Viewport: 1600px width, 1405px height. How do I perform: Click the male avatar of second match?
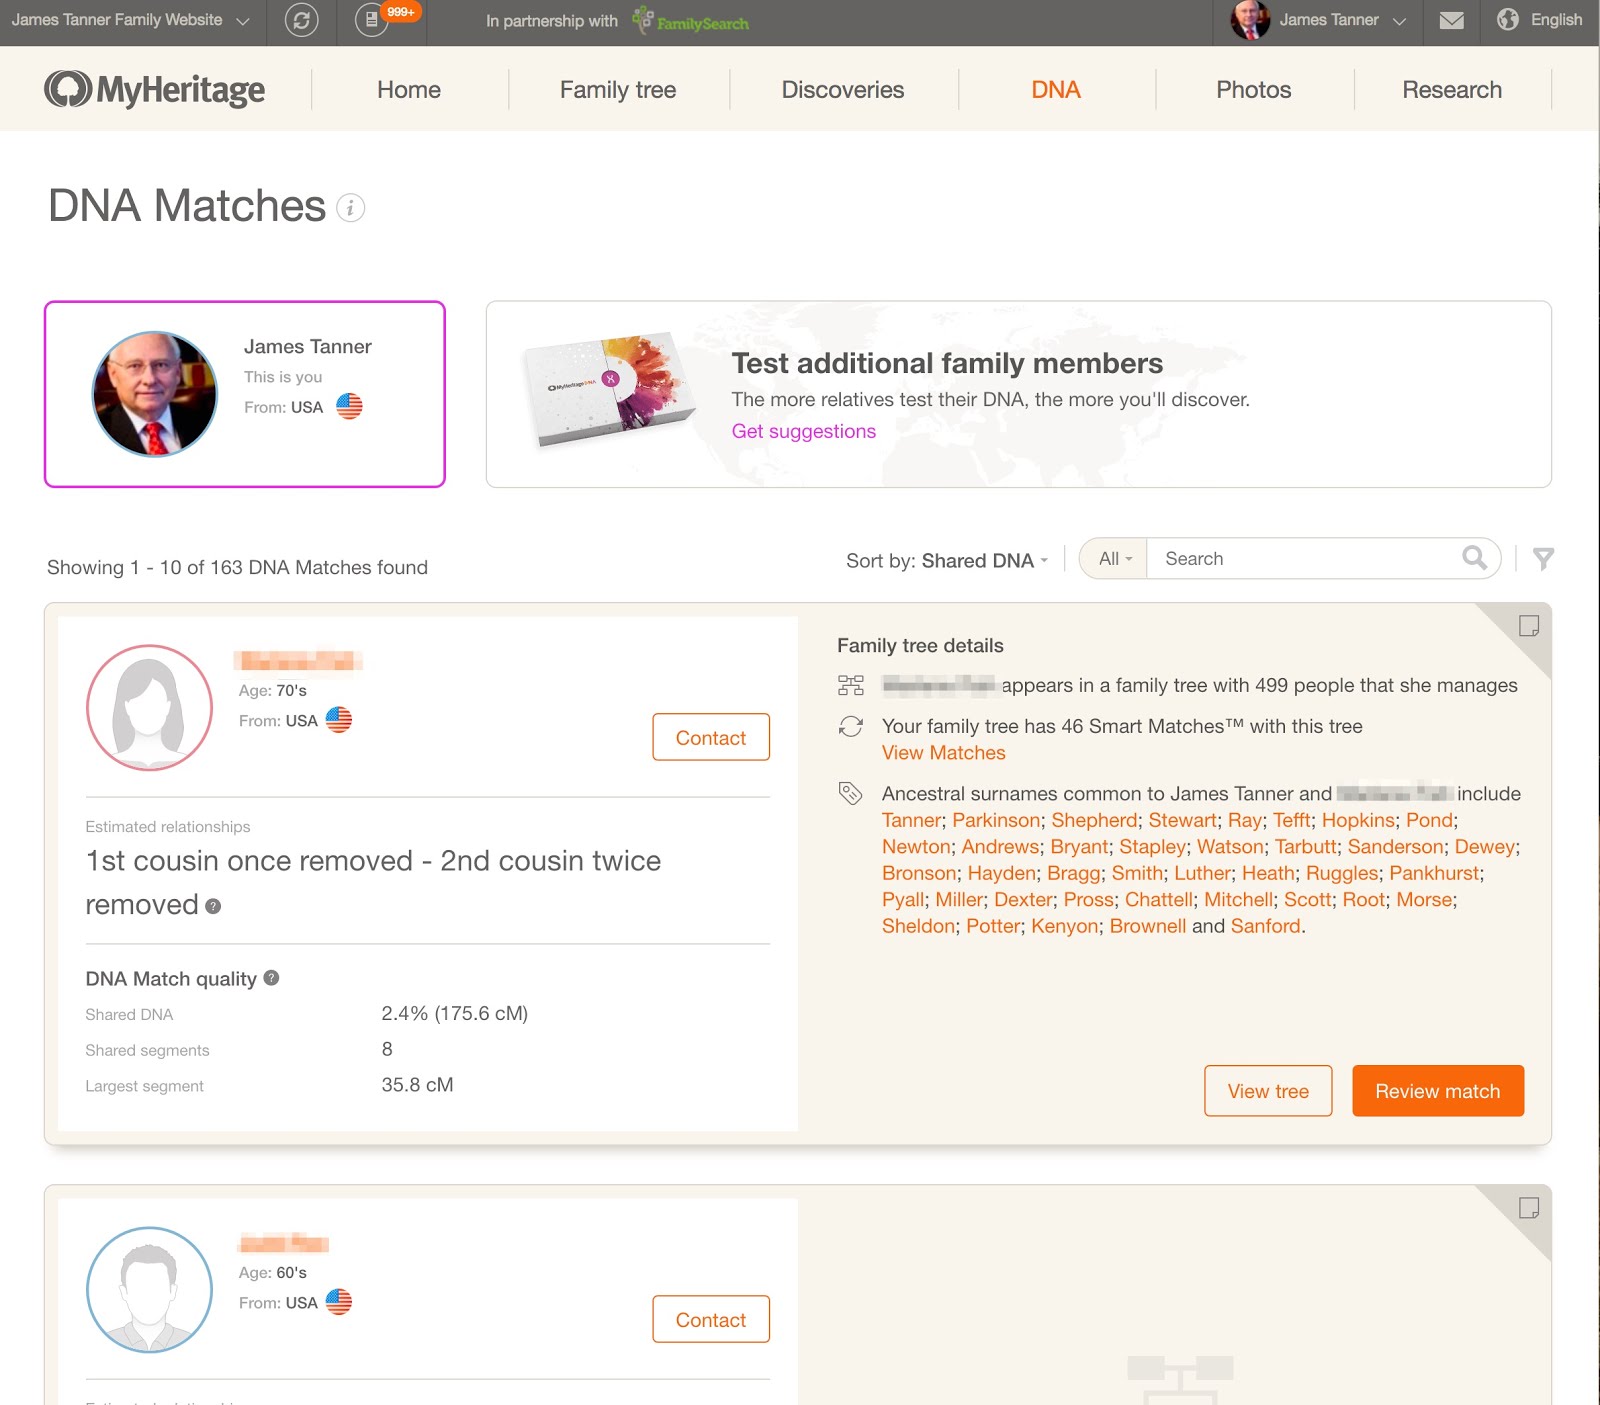[x=149, y=1290]
